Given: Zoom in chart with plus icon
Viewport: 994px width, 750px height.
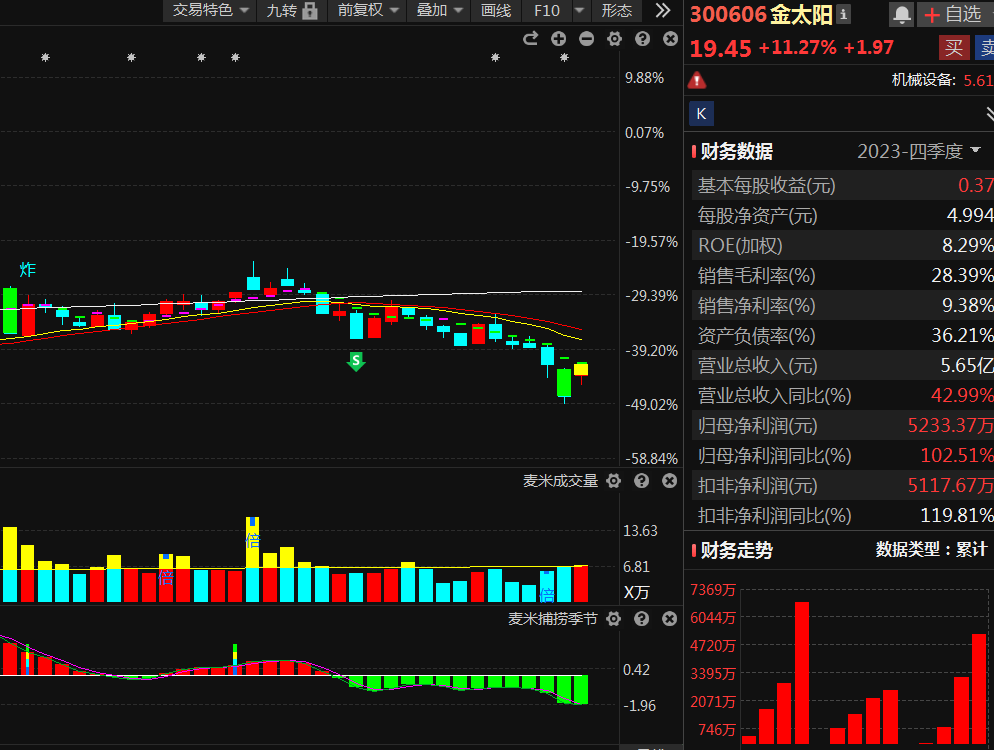Looking at the screenshot, I should click(558, 39).
